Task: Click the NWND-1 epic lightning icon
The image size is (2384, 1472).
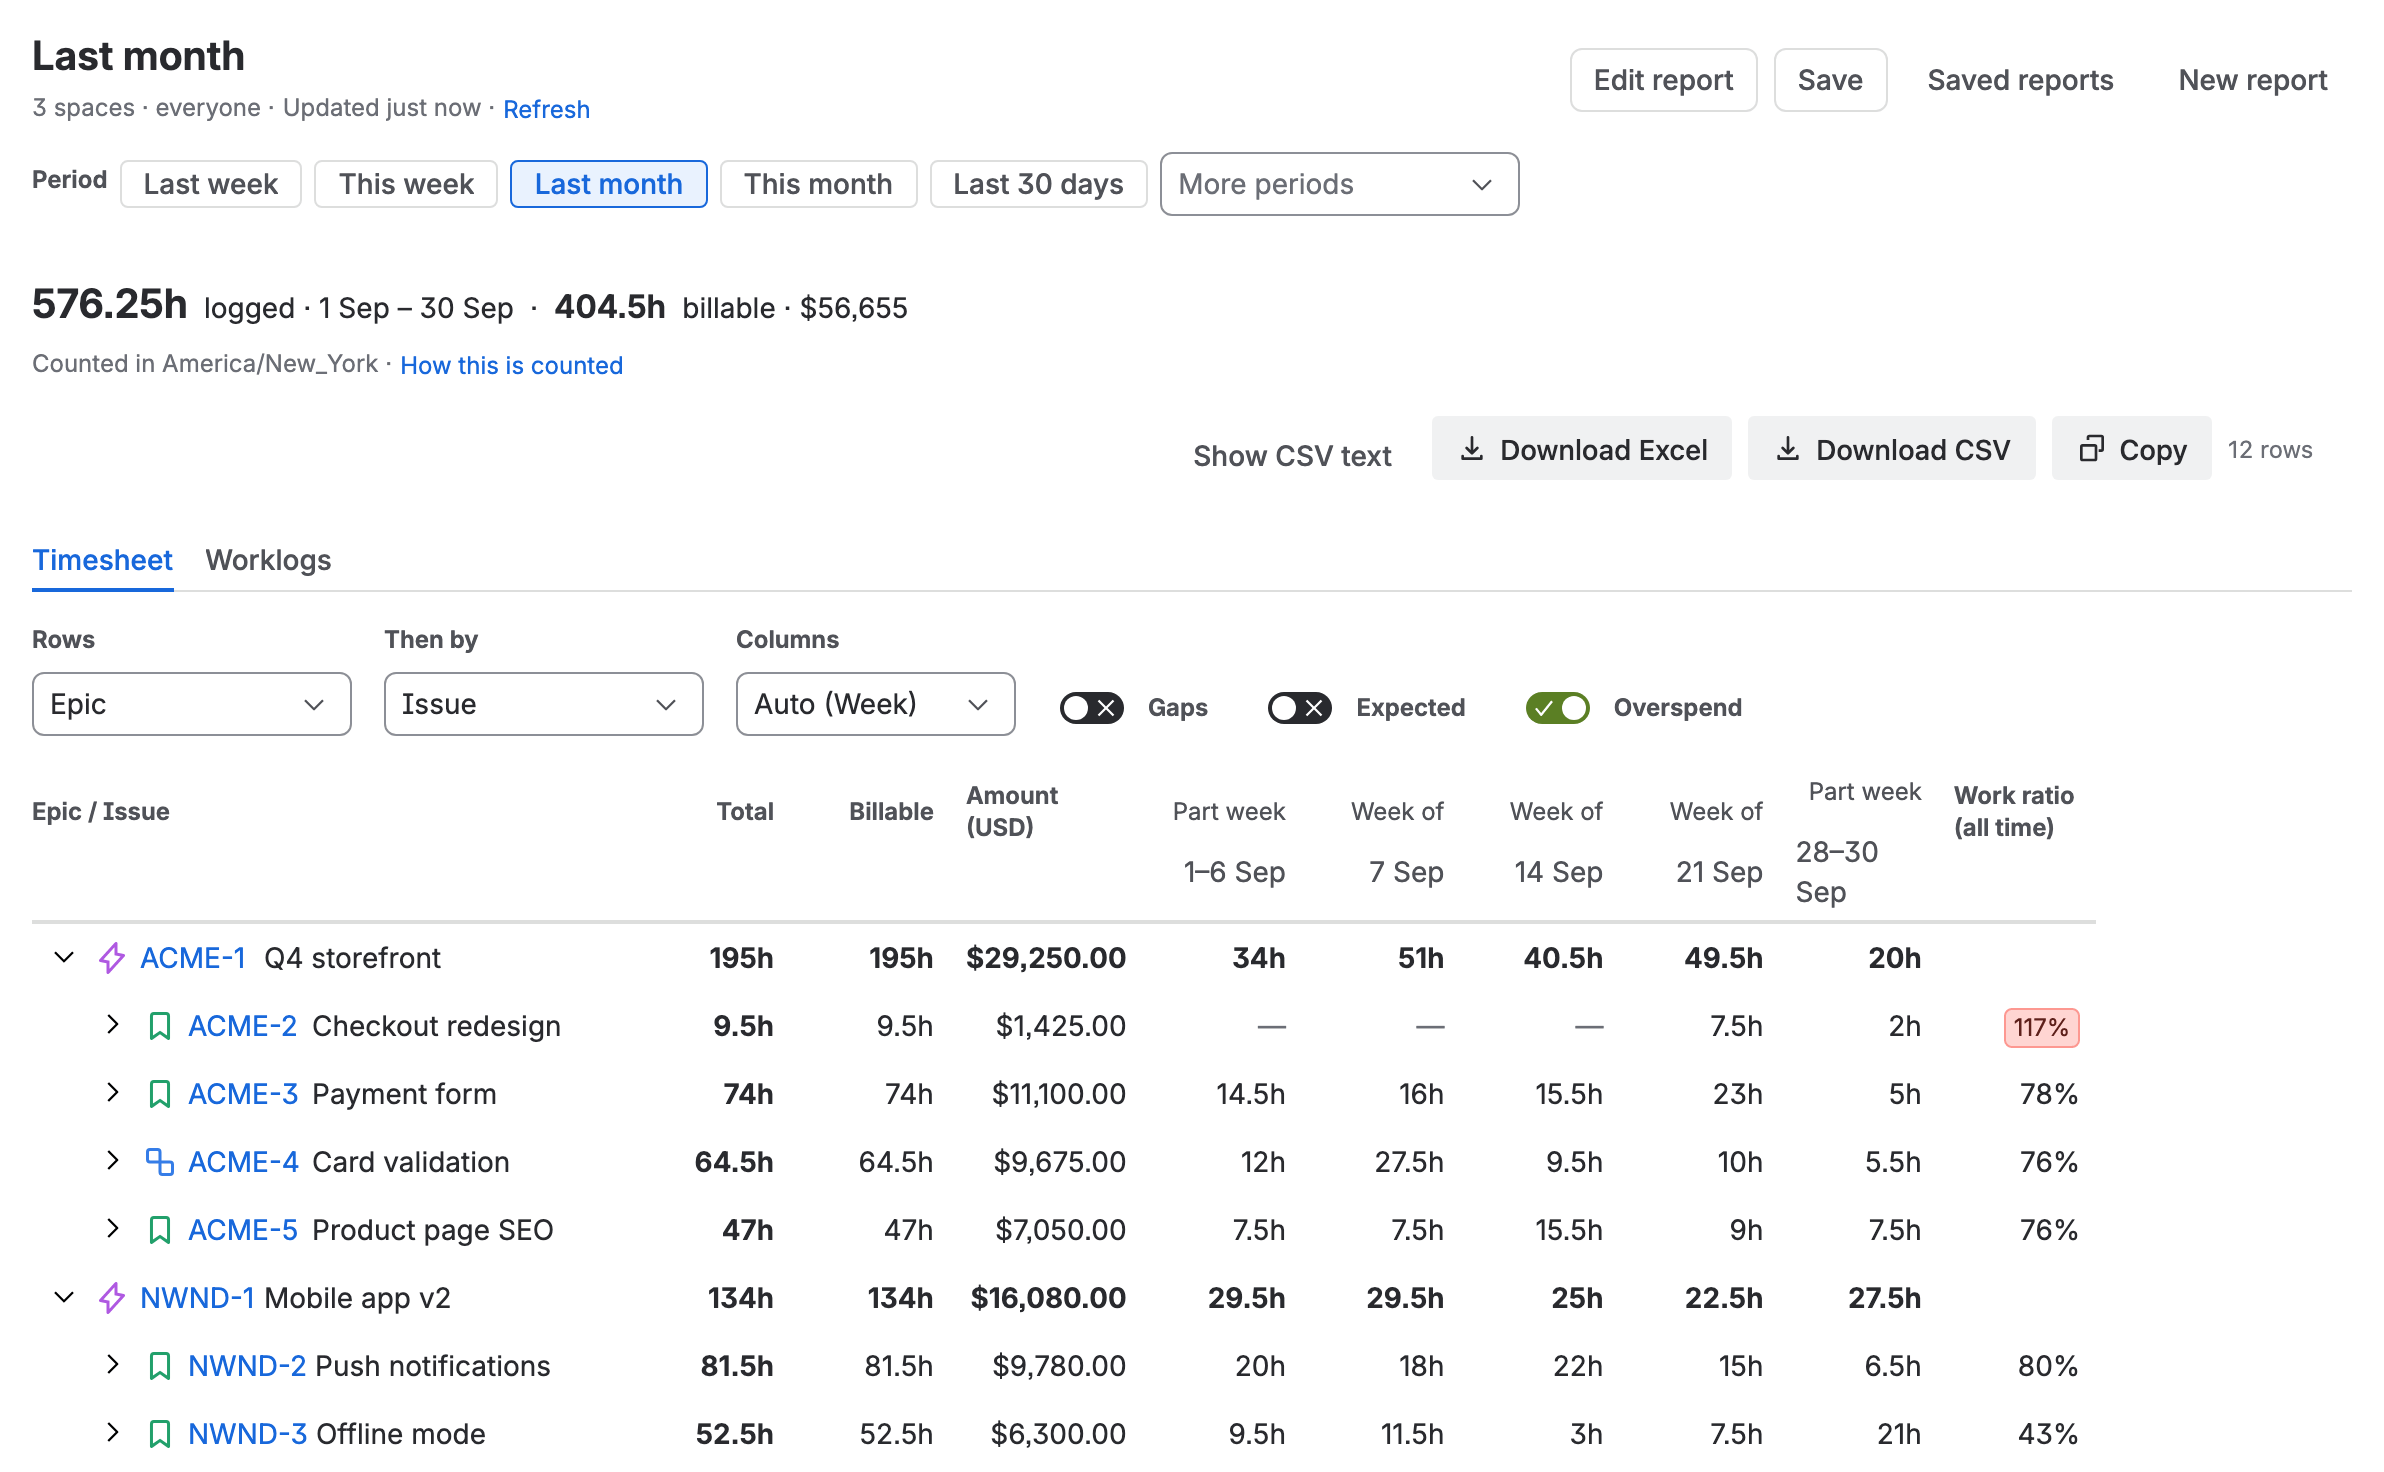Action: [x=112, y=1298]
